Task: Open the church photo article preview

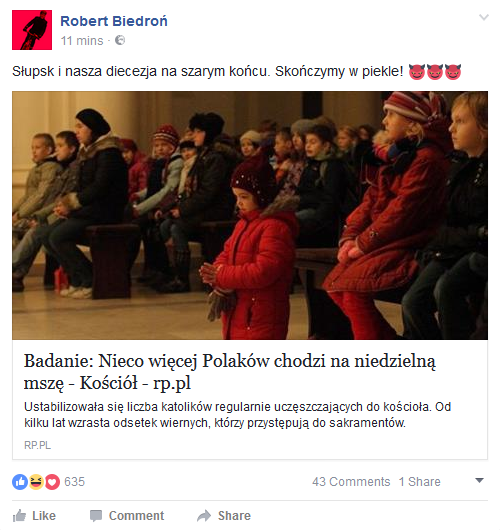Action: point(250,215)
